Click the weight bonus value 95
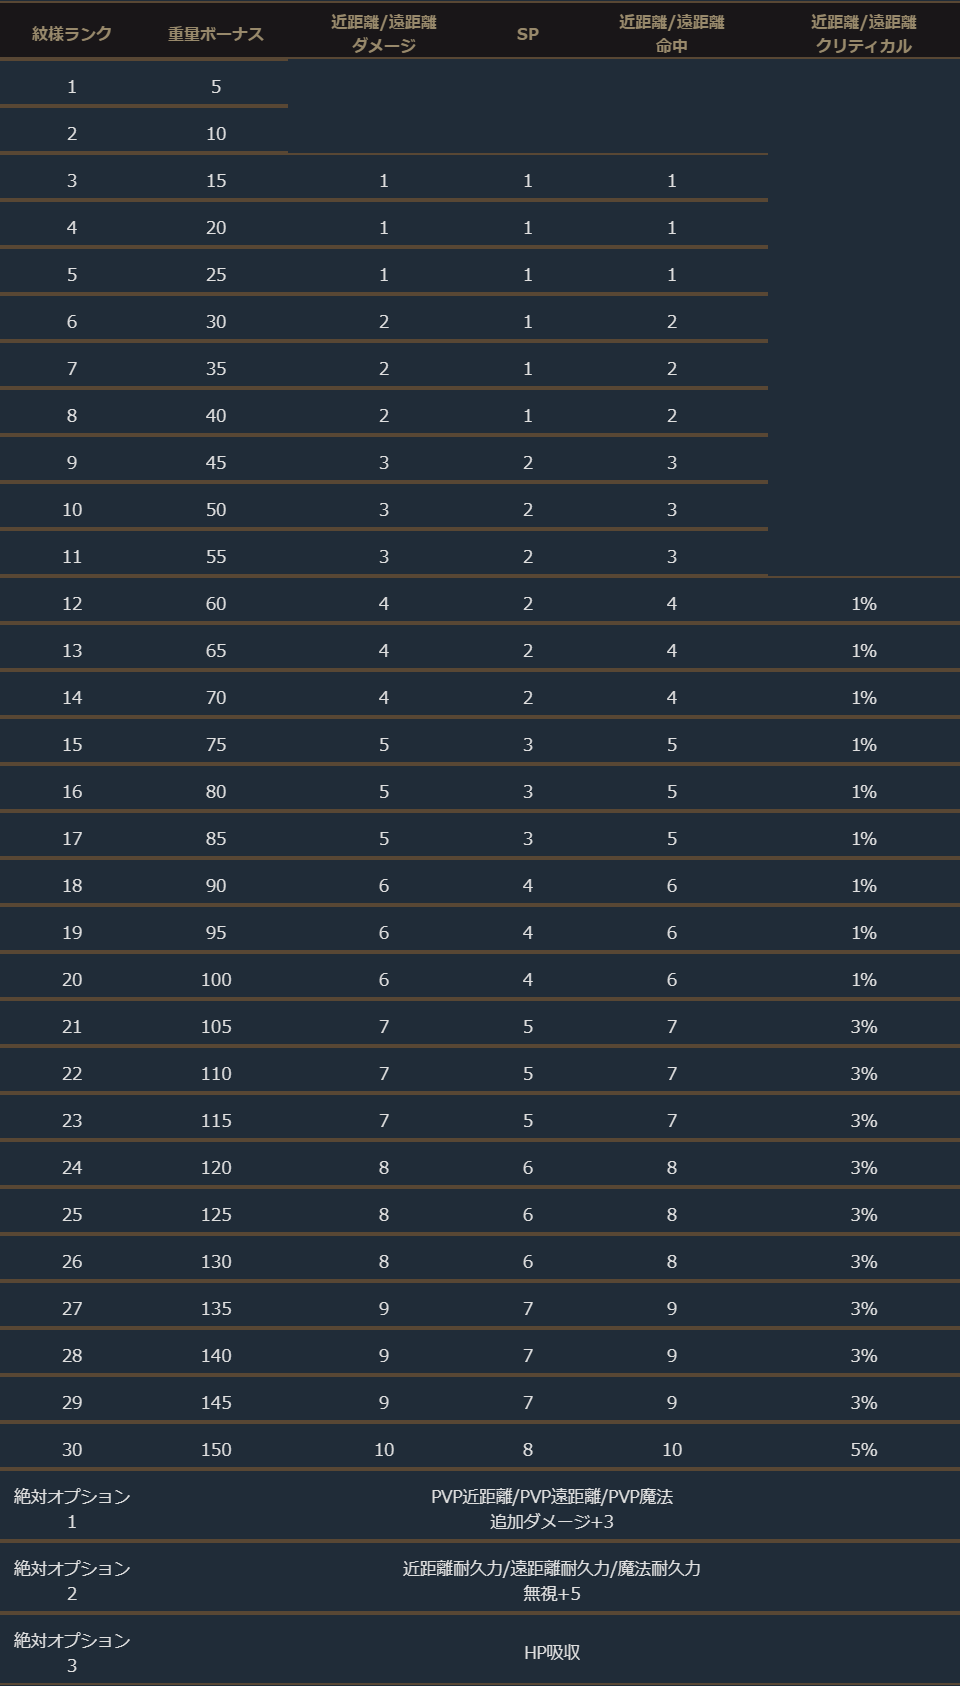The width and height of the screenshot is (960, 1686). [x=216, y=932]
